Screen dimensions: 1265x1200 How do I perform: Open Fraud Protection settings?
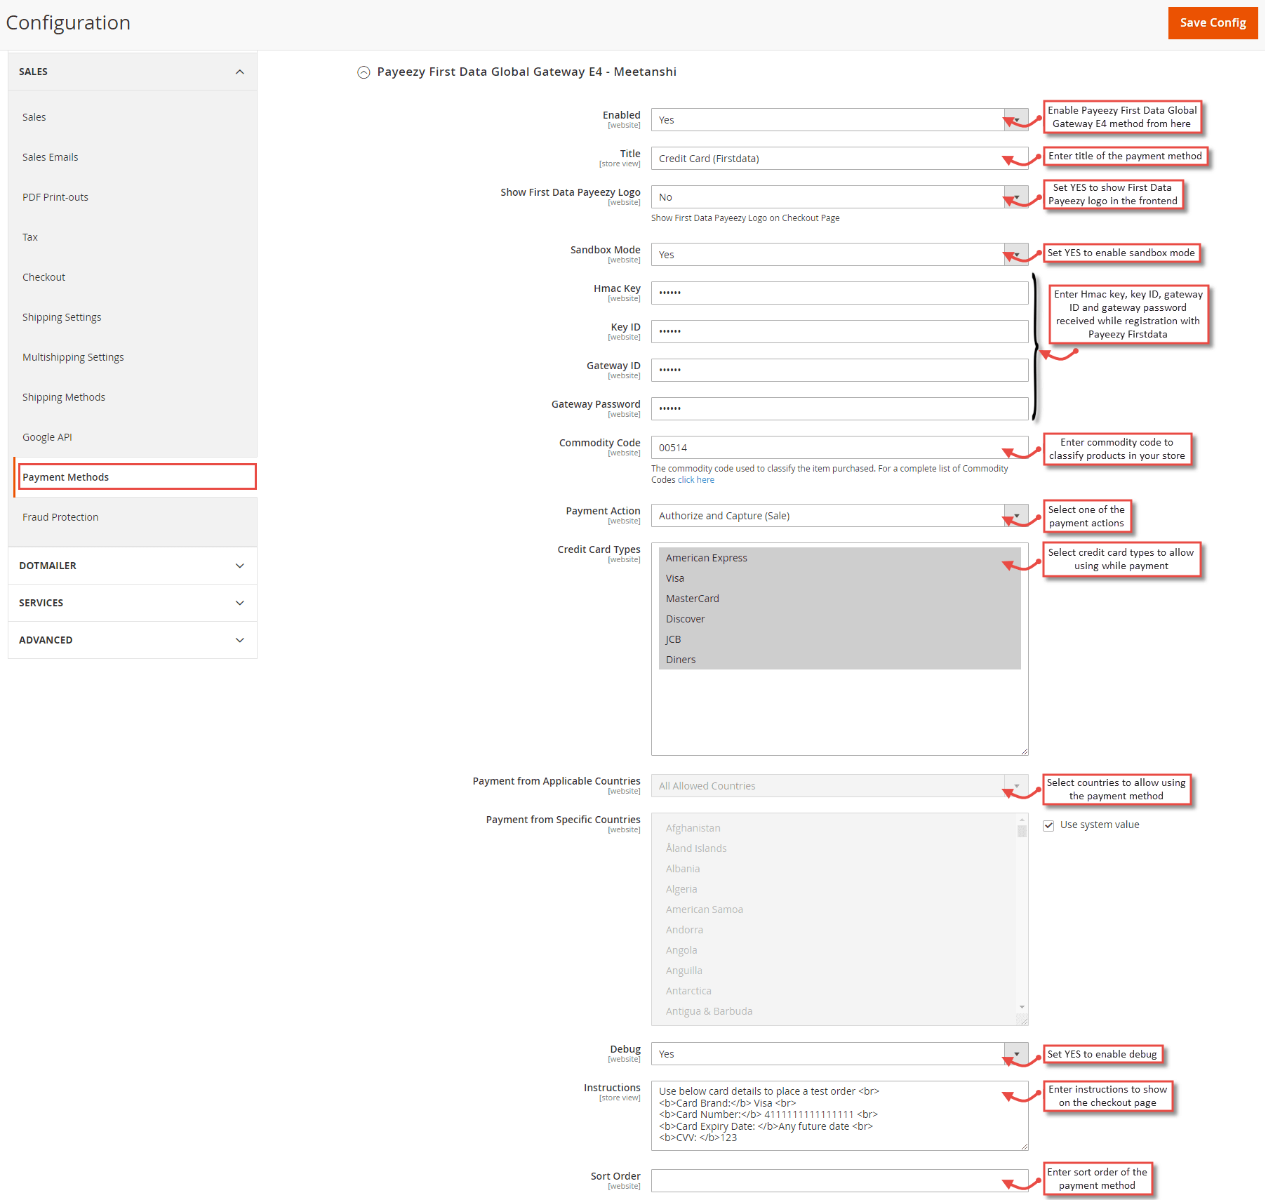tap(60, 517)
